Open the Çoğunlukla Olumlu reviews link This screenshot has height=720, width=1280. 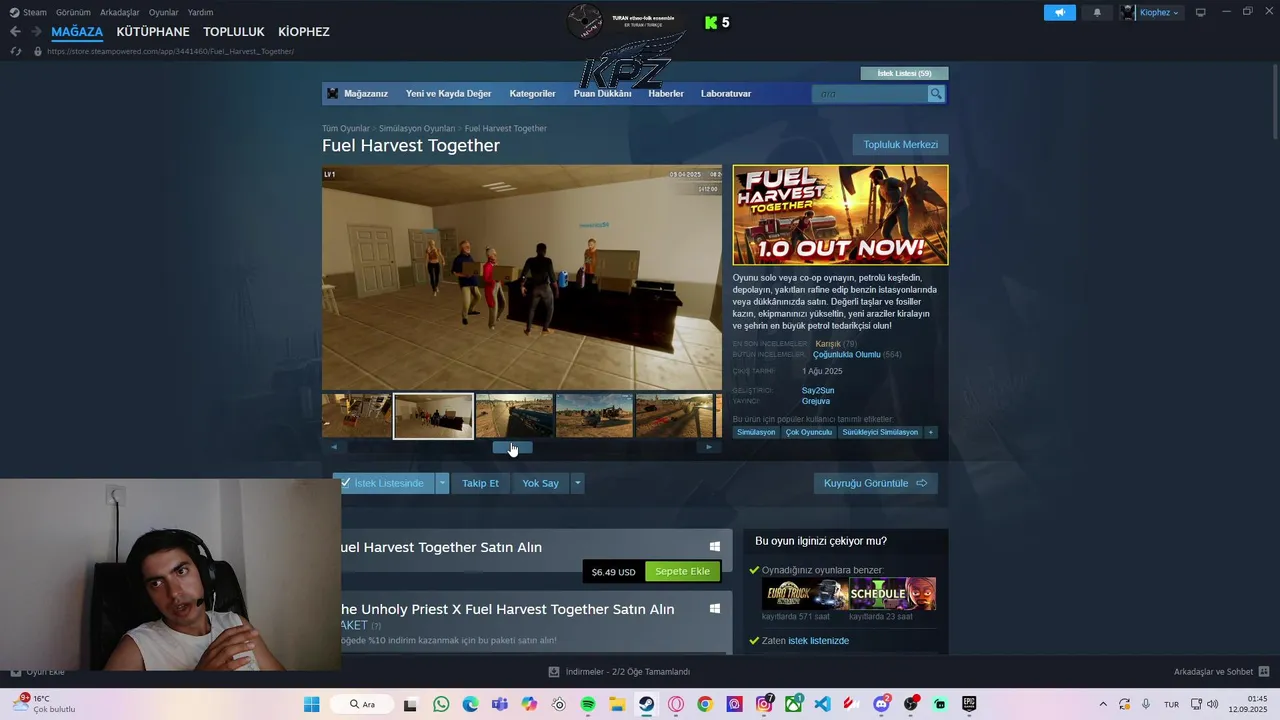(847, 355)
